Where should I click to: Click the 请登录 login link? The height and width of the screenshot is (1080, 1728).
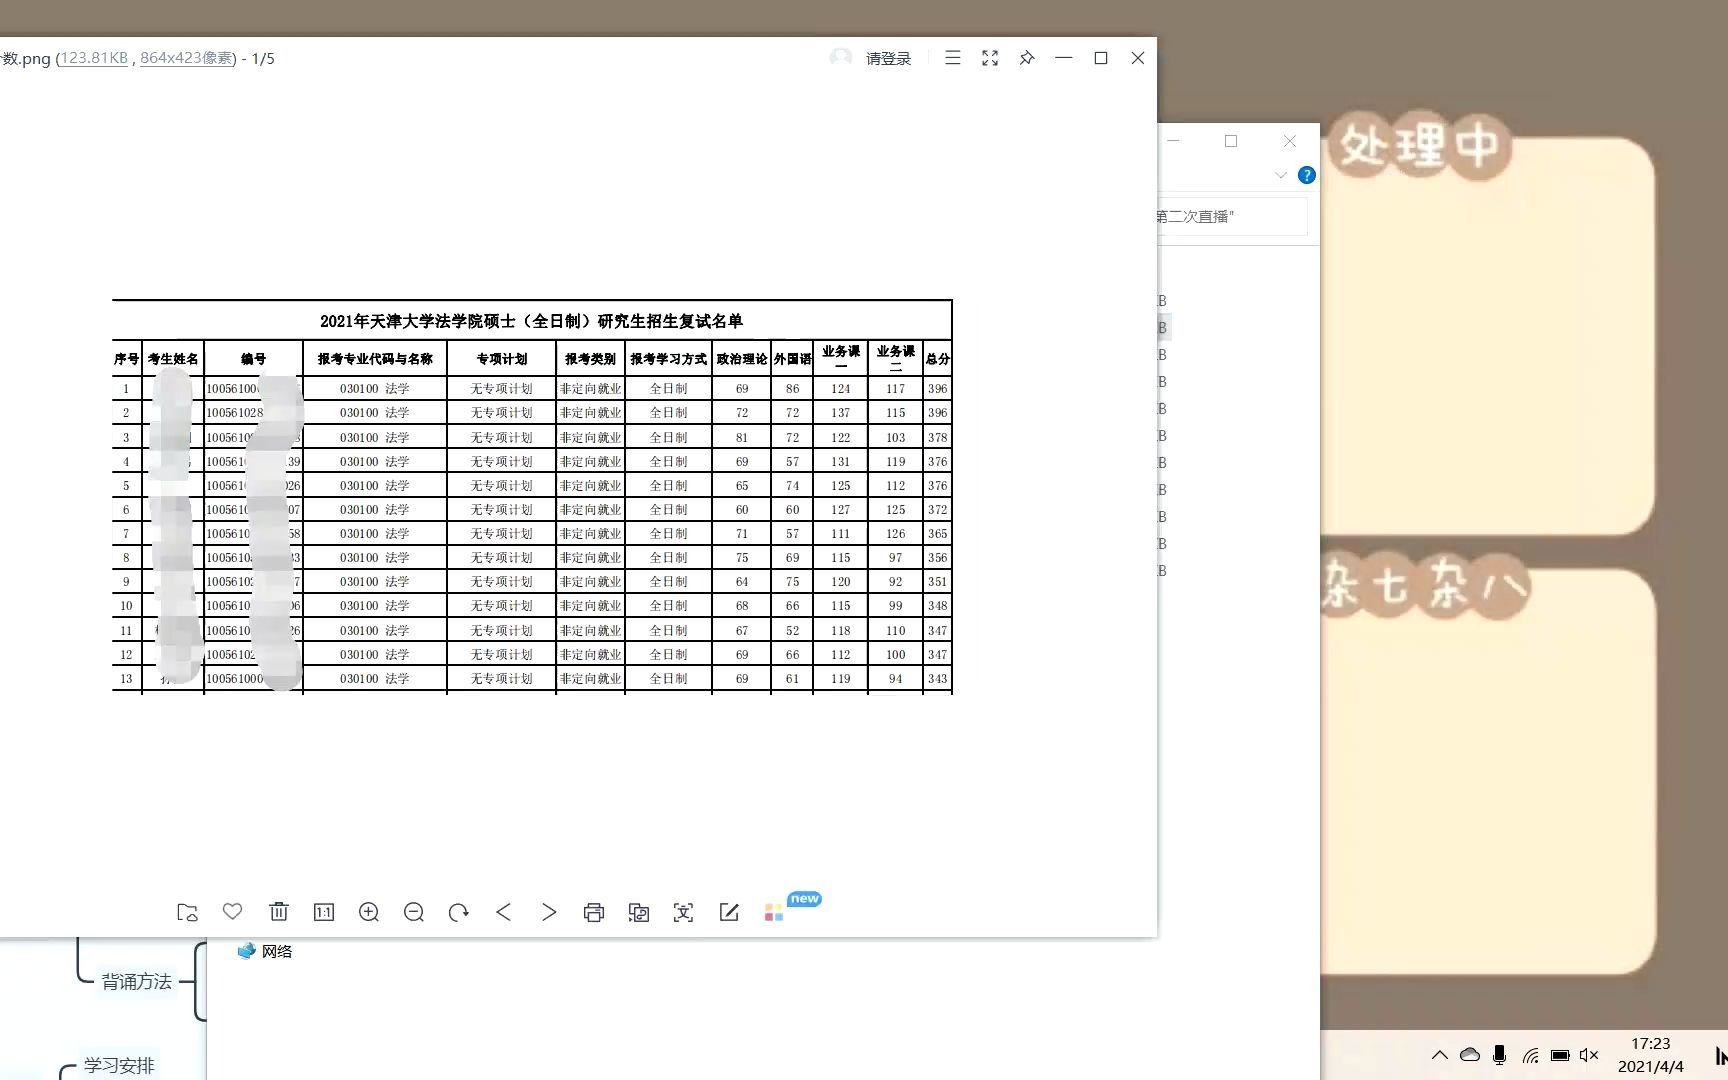(x=889, y=59)
